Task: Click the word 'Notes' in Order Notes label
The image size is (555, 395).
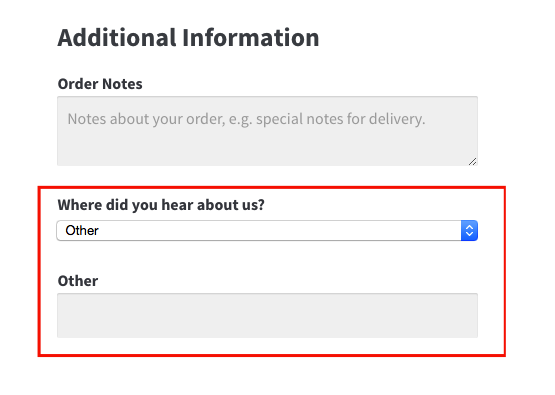Action: coord(122,84)
